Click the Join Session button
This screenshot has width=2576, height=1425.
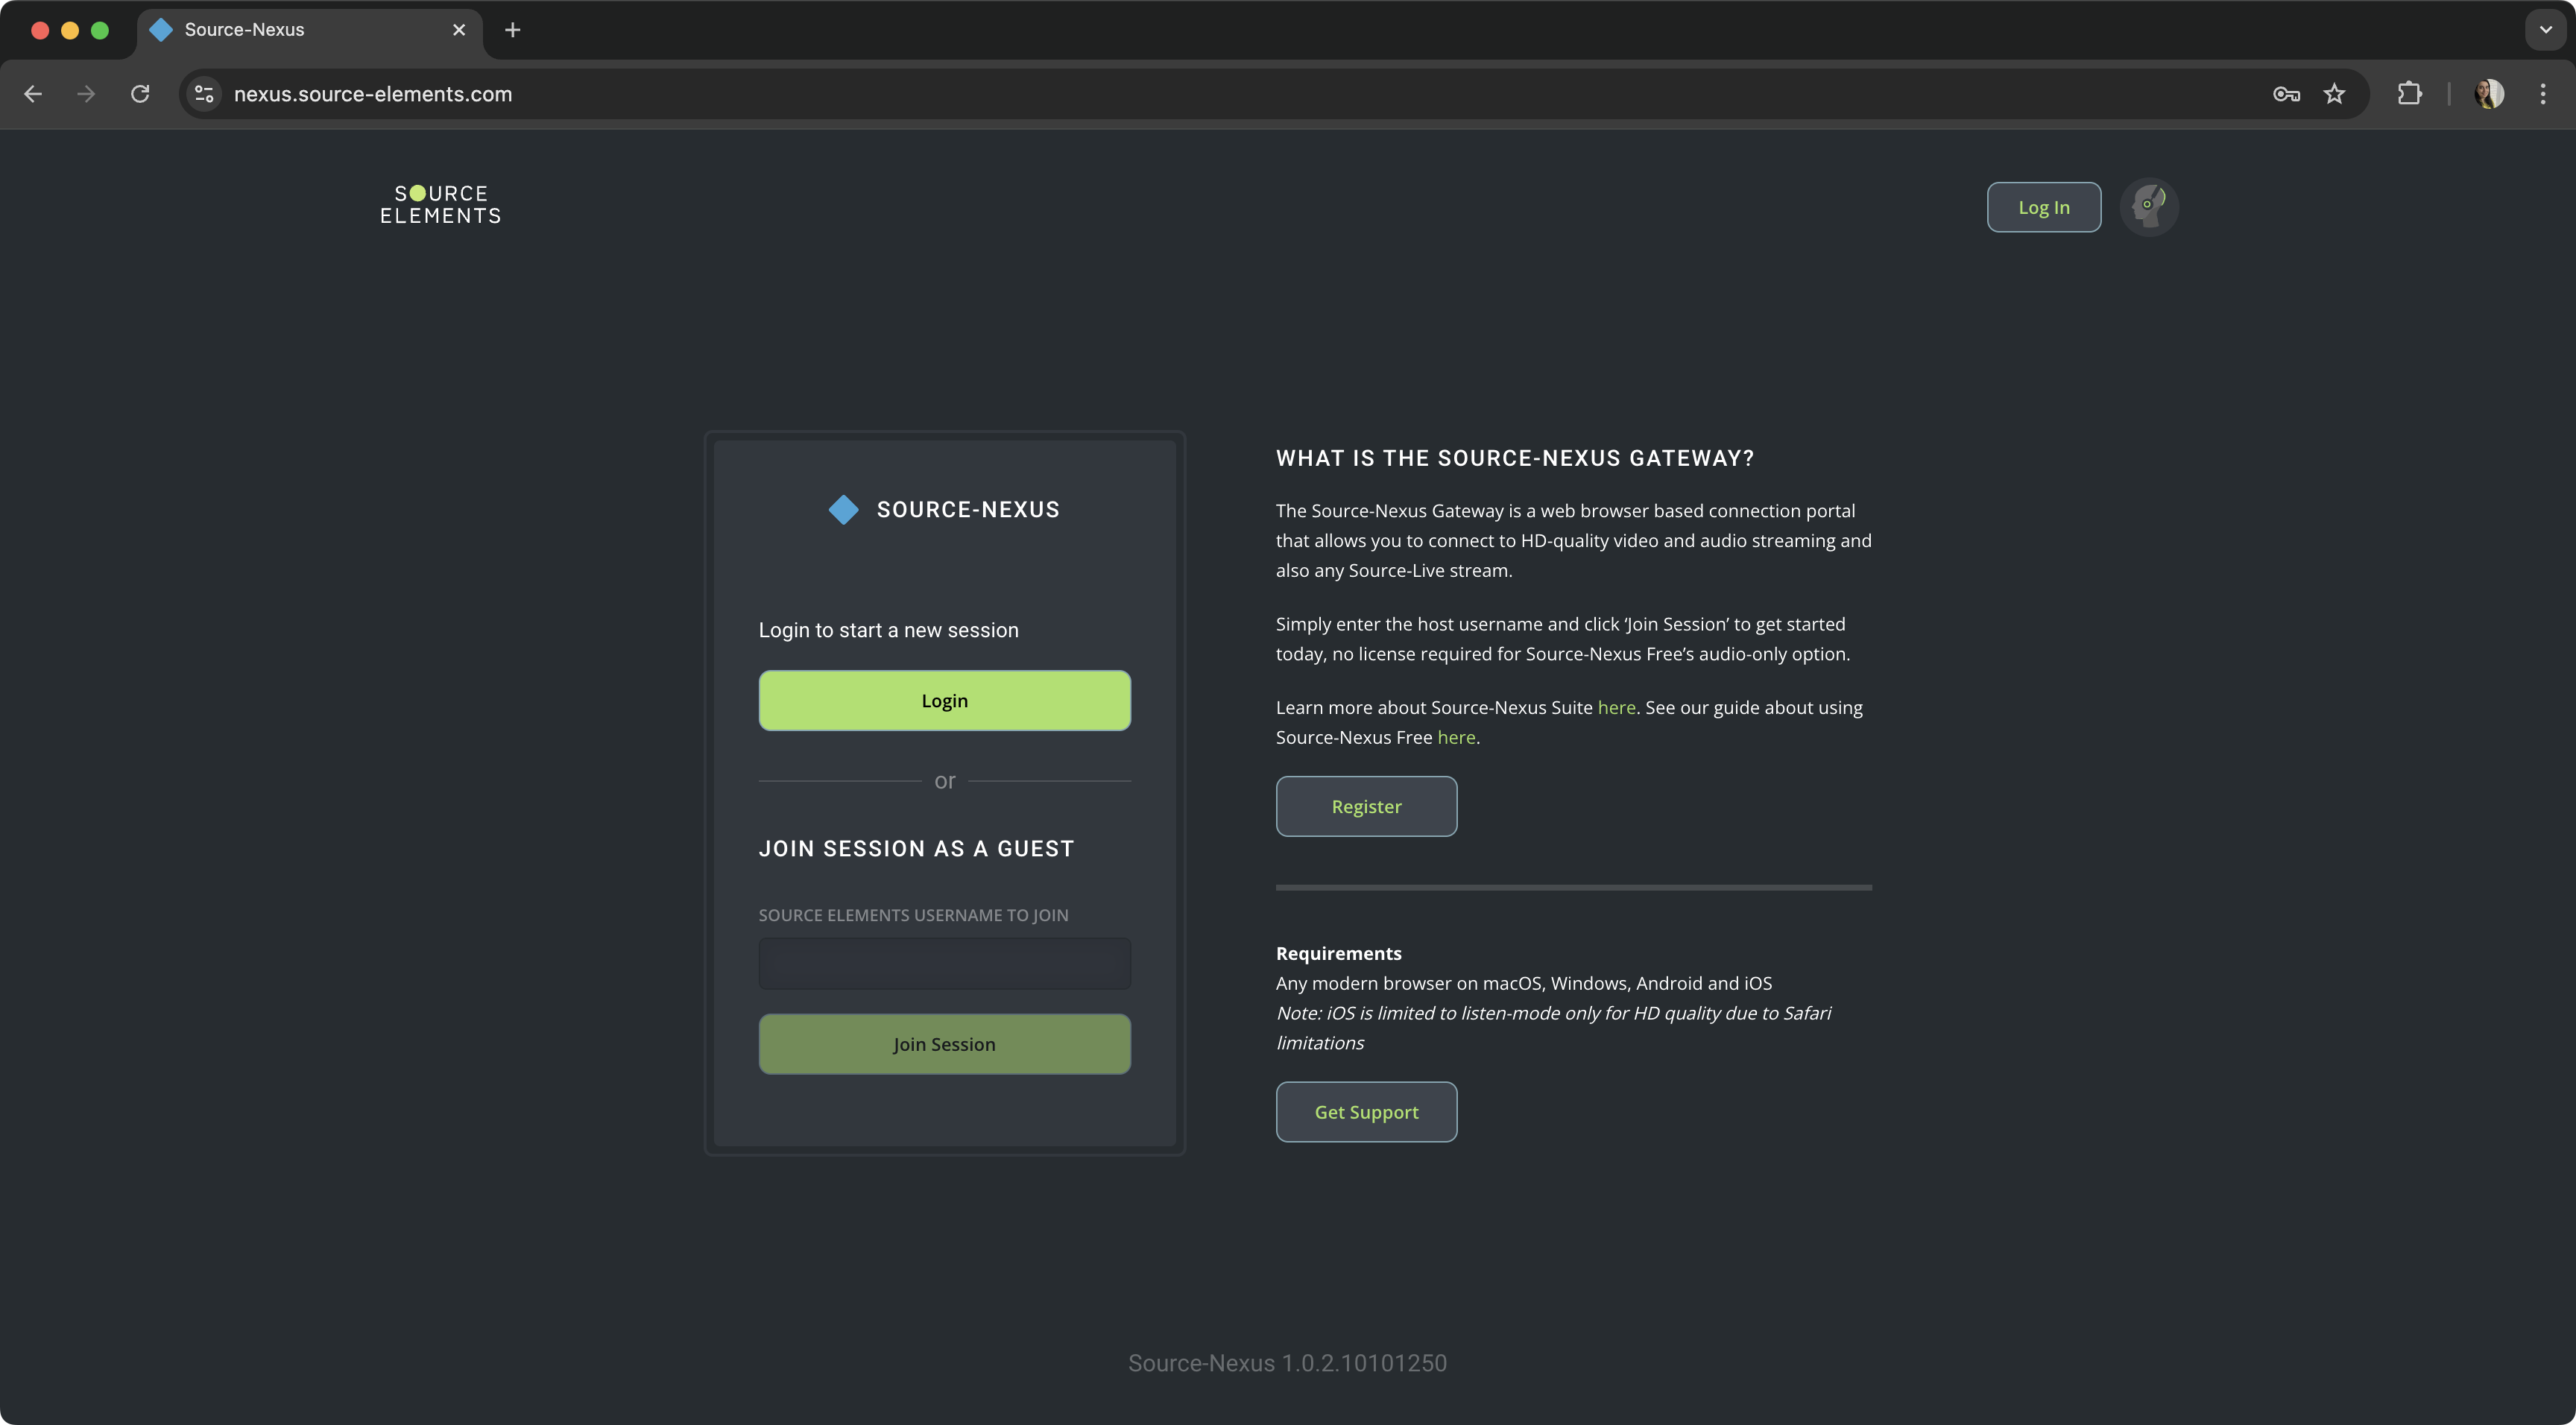944,1044
